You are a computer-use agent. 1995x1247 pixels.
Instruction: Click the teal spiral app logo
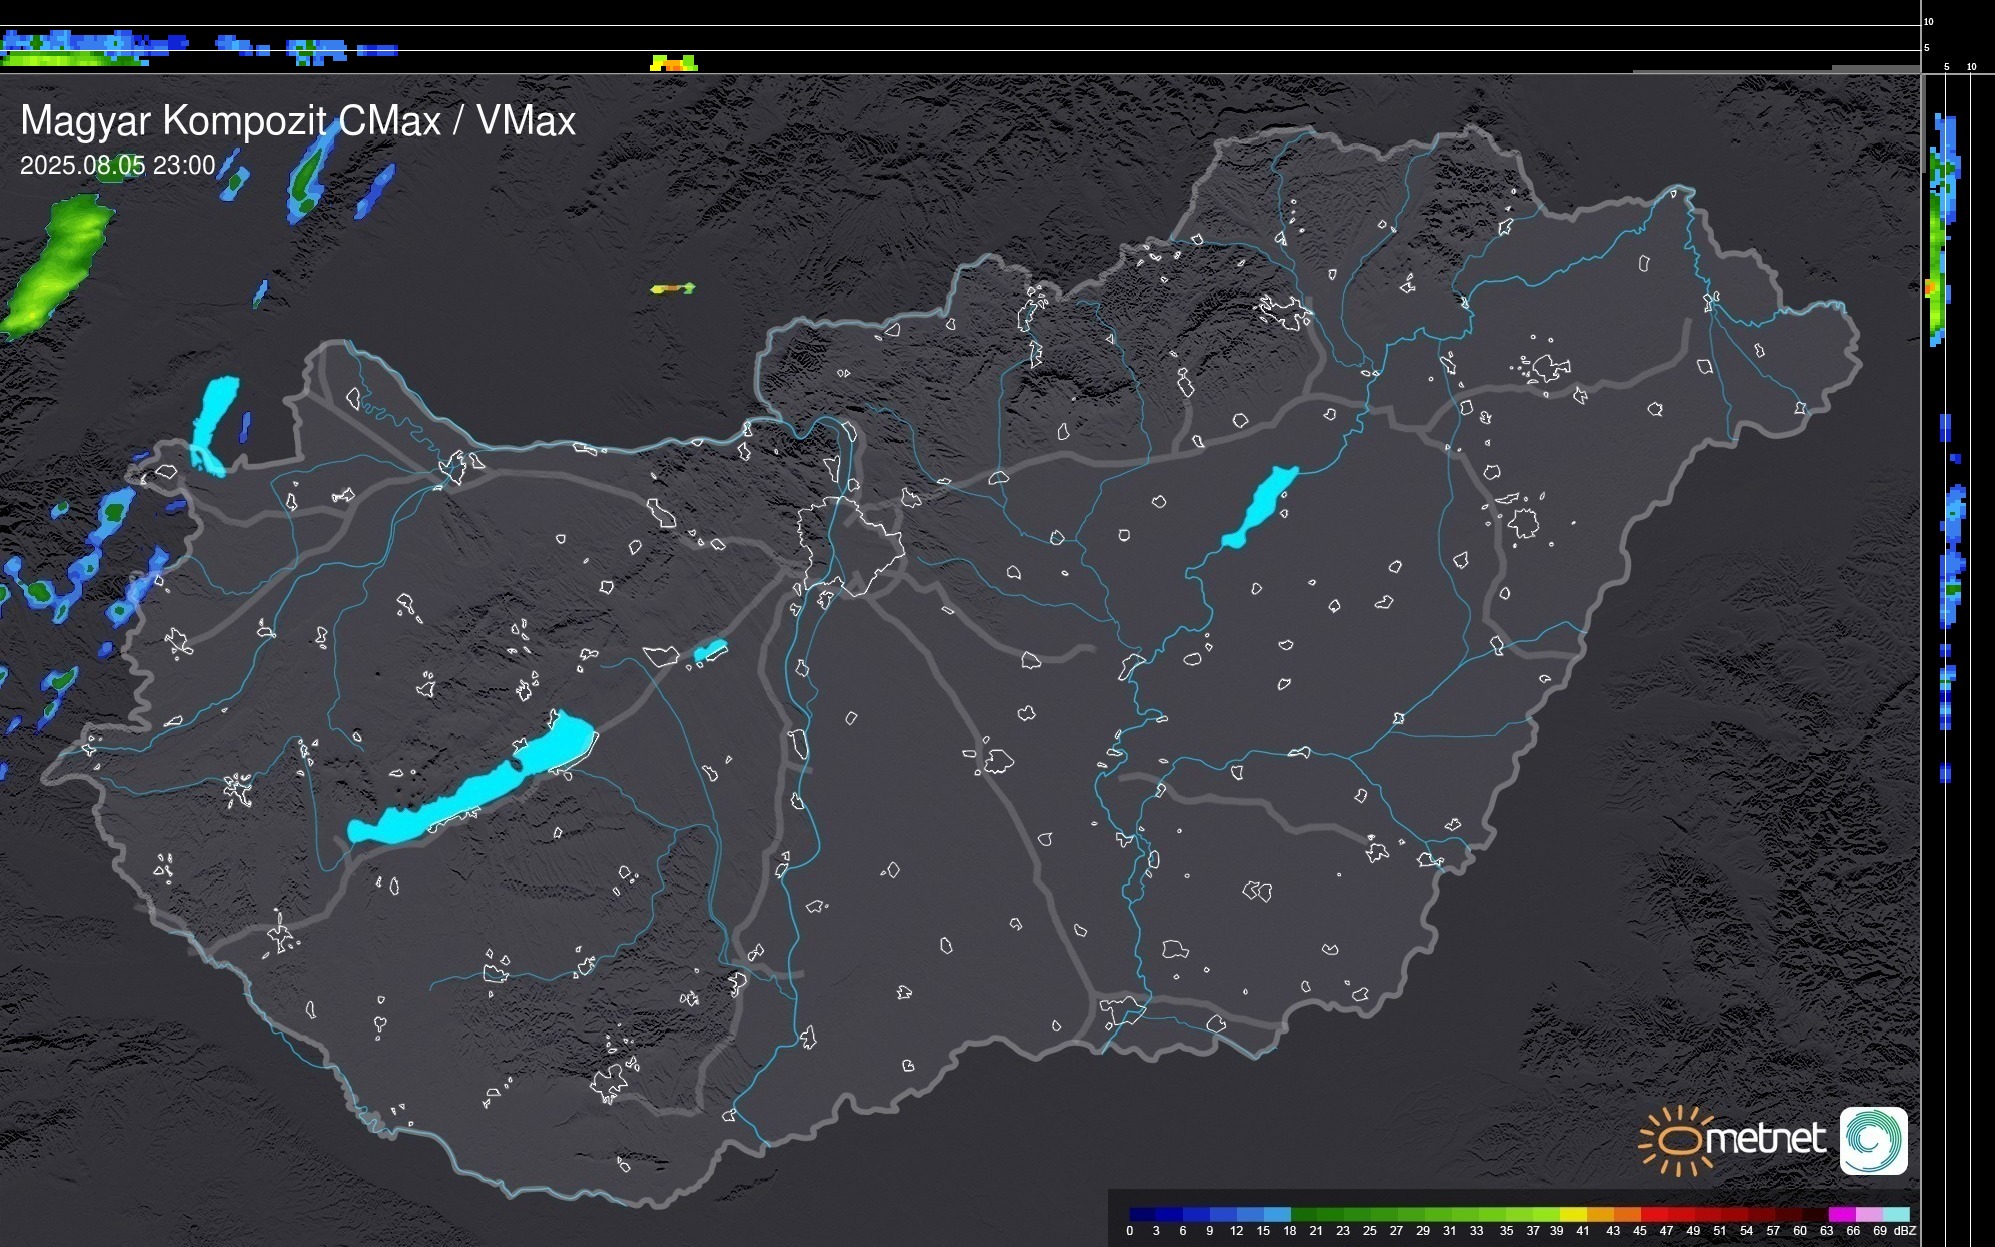[x=1873, y=1140]
